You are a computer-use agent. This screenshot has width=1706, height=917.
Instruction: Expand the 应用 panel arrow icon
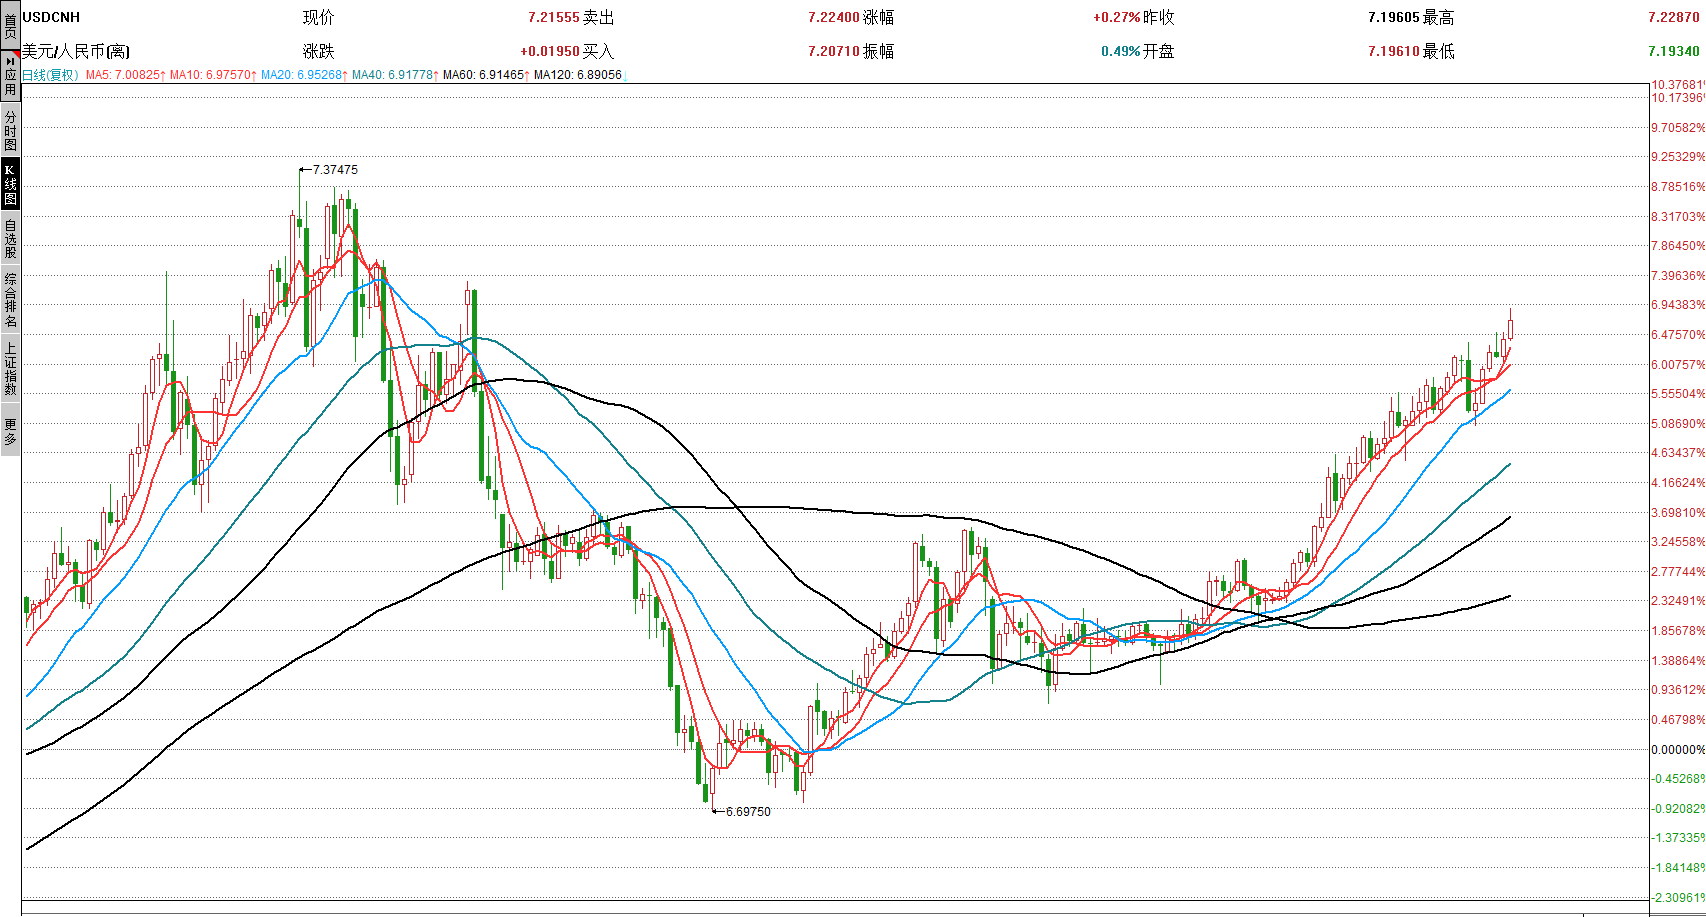coord(10,61)
